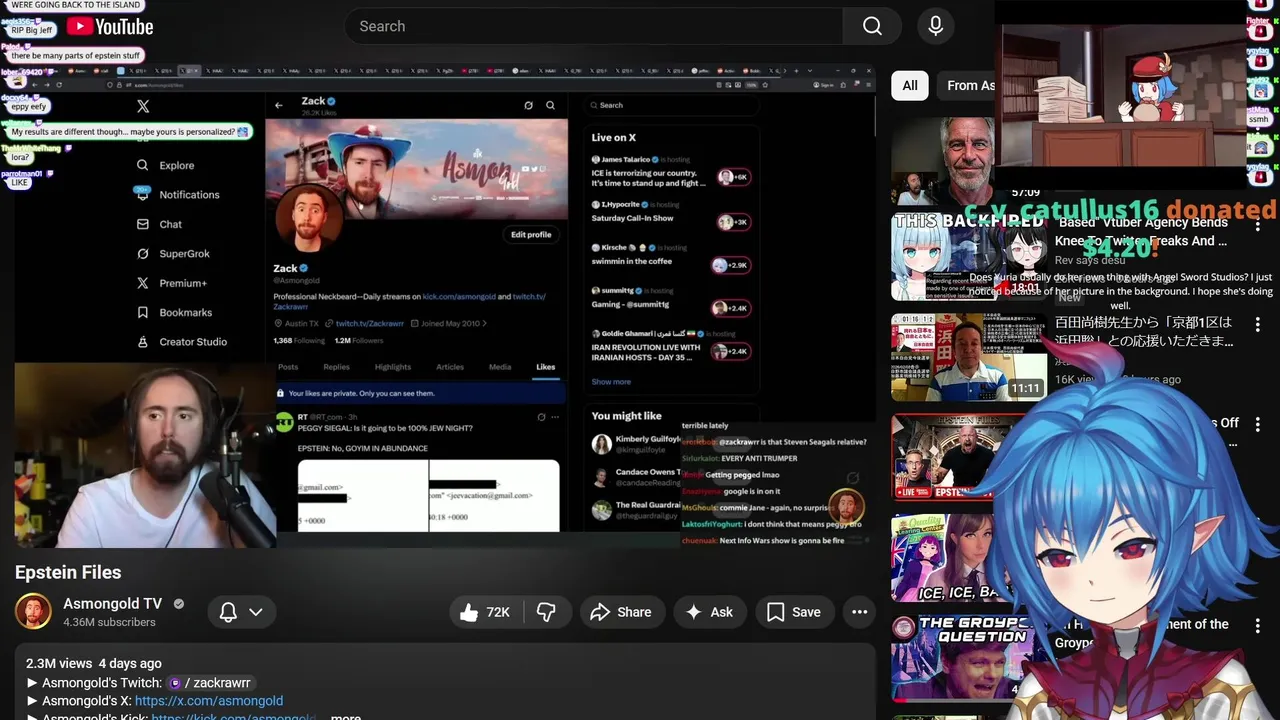
Task: Open Asmongold TV channel name link
Action: pos(112,603)
